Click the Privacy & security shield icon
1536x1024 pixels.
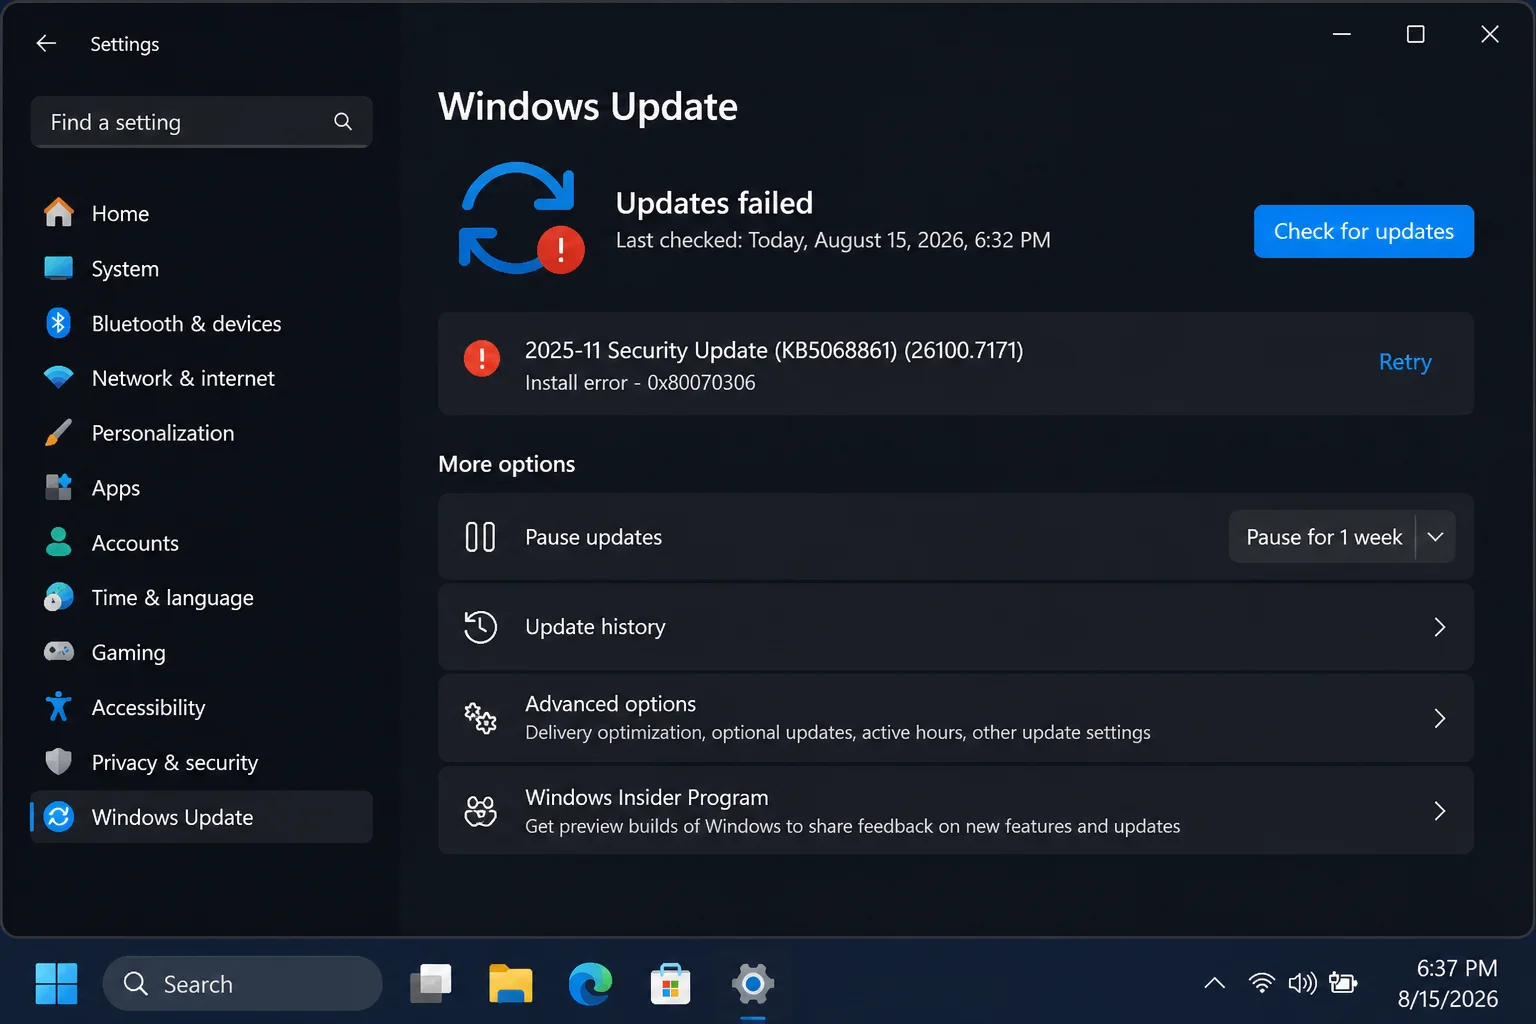point(59,762)
